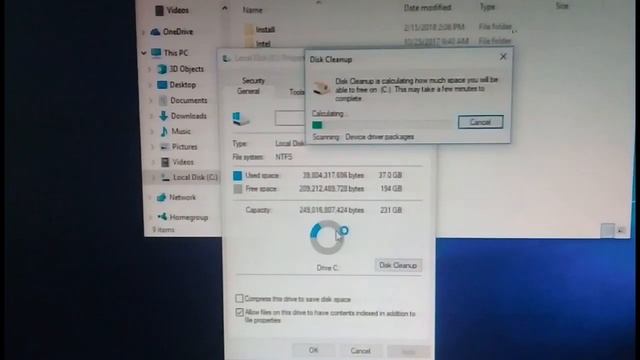640x360 pixels.
Task: Click the Disk Cleanup progress bar
Action: click(382, 124)
